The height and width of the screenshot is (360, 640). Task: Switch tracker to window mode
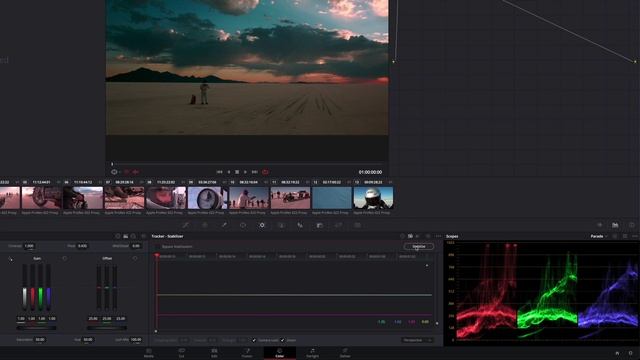coord(402,236)
